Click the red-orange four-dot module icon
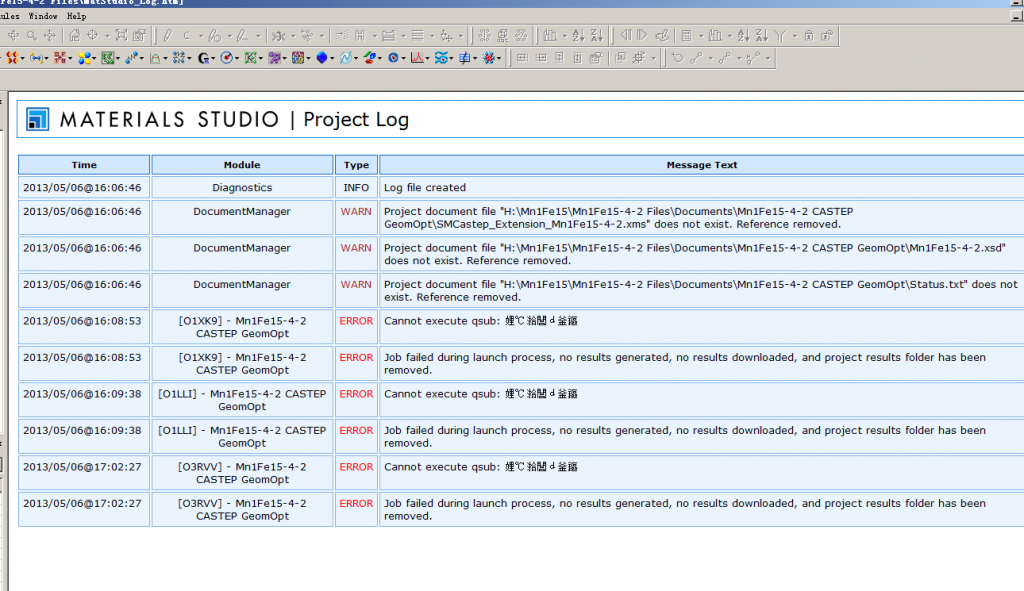 [x=12, y=58]
